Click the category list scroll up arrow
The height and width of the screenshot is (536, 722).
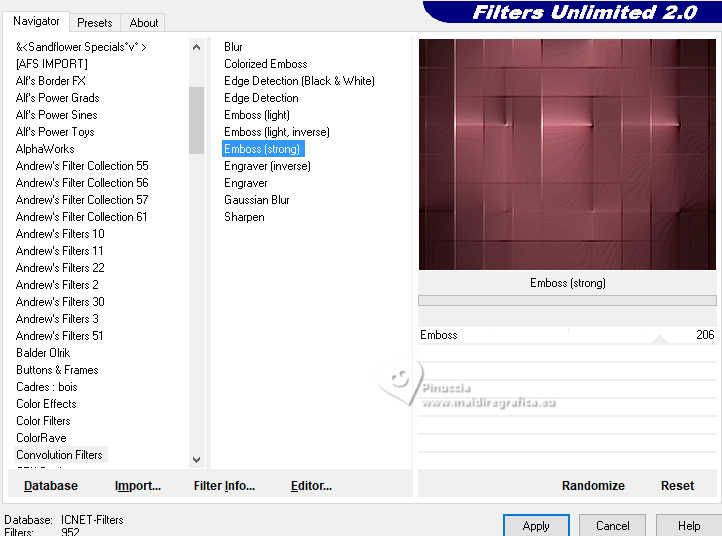coord(197,47)
